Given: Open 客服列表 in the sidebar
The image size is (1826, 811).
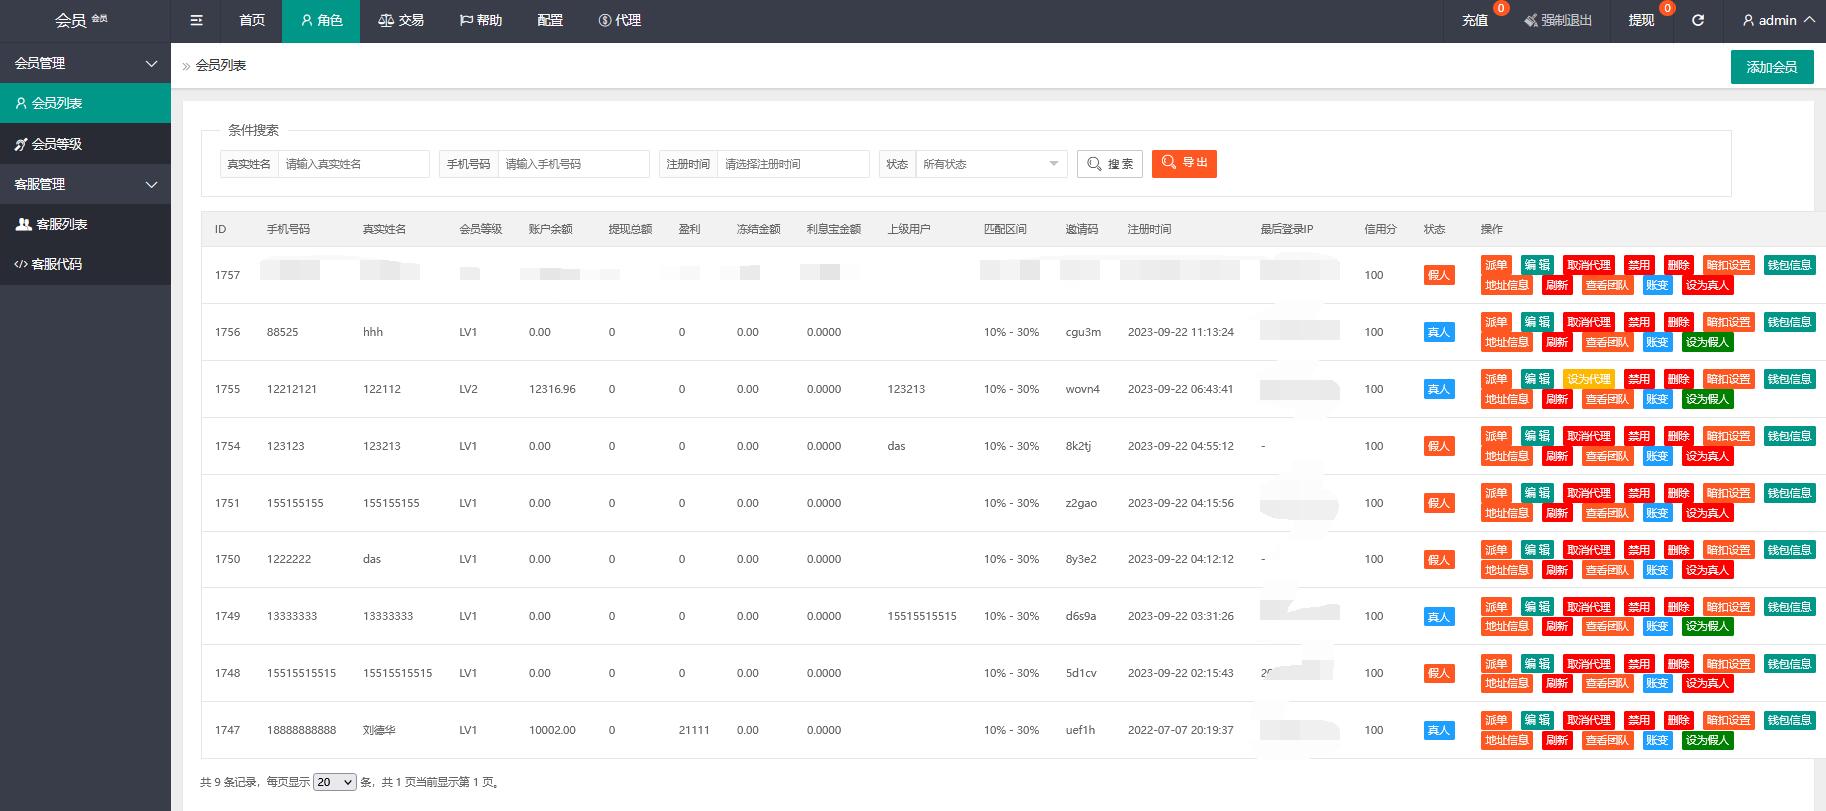Looking at the screenshot, I should click(85, 224).
